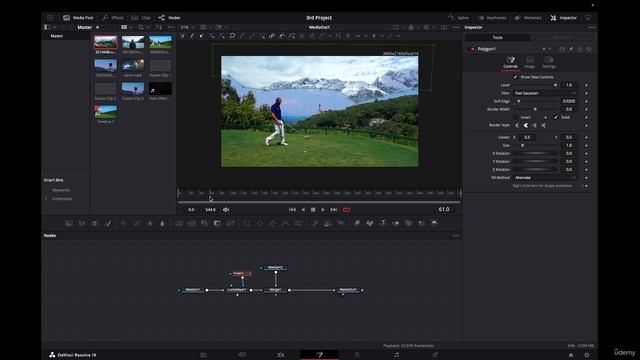The width and height of the screenshot is (640, 360).
Task: Add a pEmitter particle node
Action: click(315, 223)
